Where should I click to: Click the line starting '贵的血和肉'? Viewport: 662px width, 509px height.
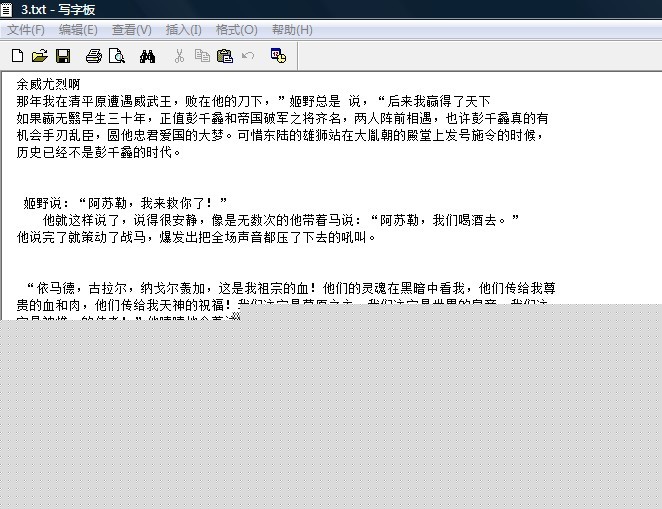pyautogui.click(x=282, y=305)
